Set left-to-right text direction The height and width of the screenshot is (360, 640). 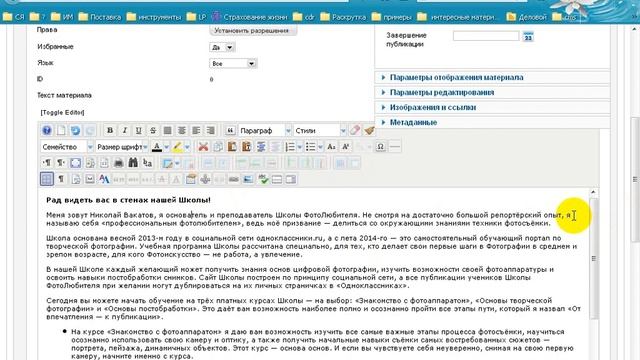coord(47,163)
